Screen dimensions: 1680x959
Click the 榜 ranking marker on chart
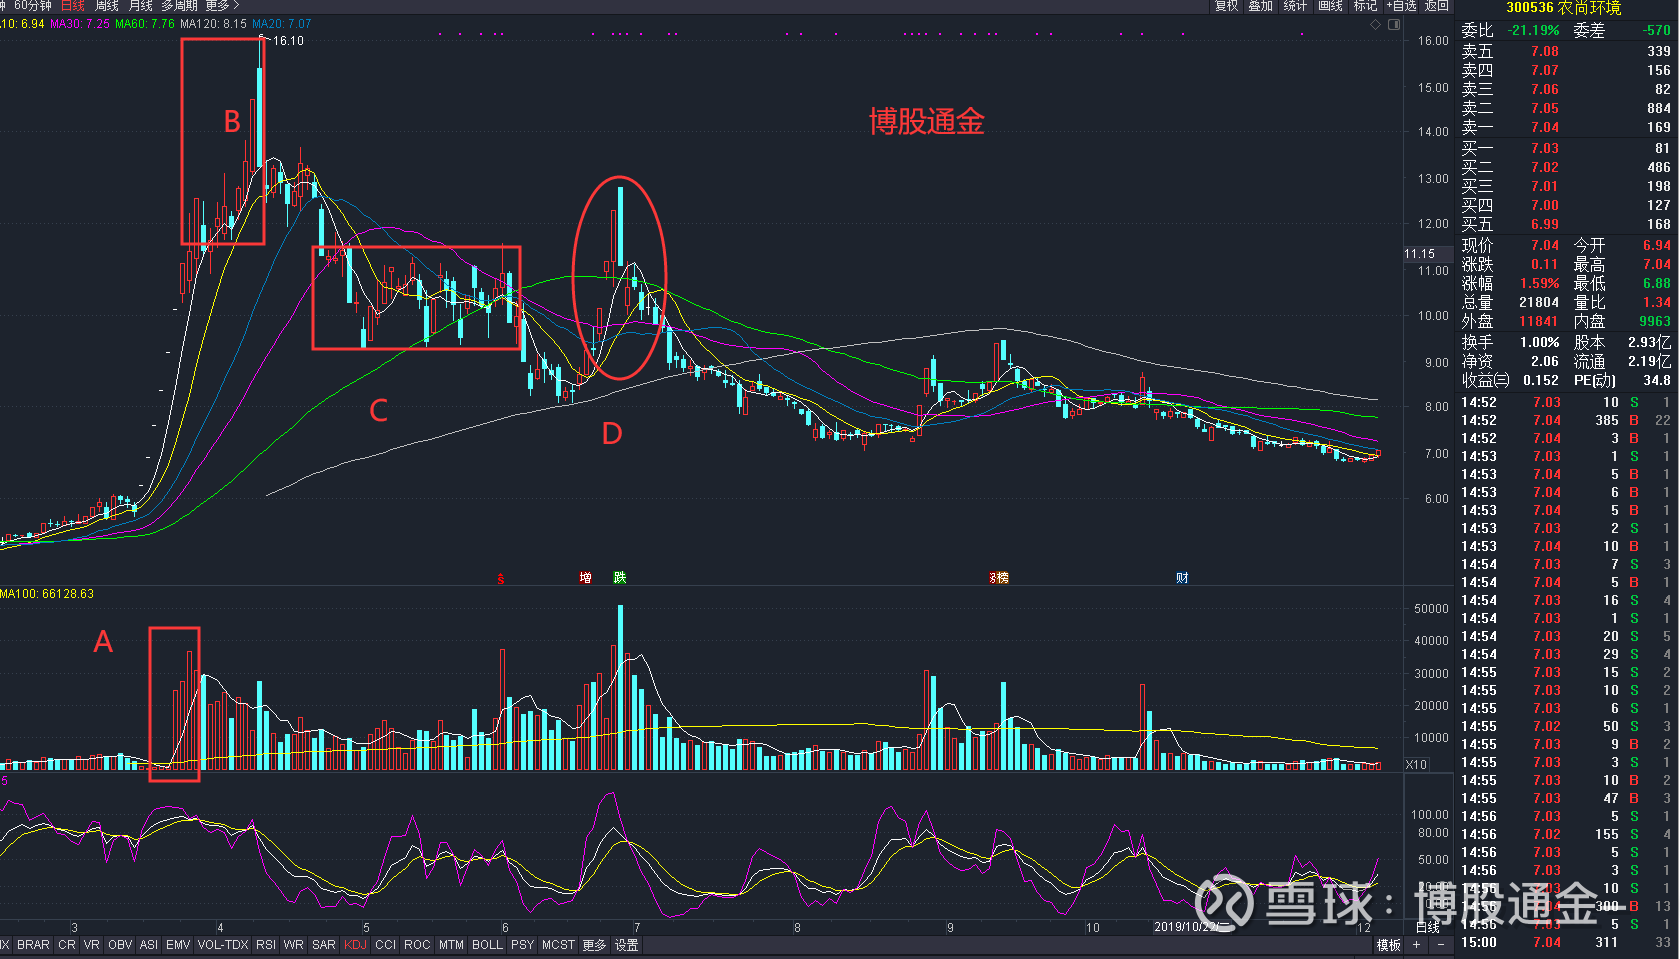click(999, 578)
